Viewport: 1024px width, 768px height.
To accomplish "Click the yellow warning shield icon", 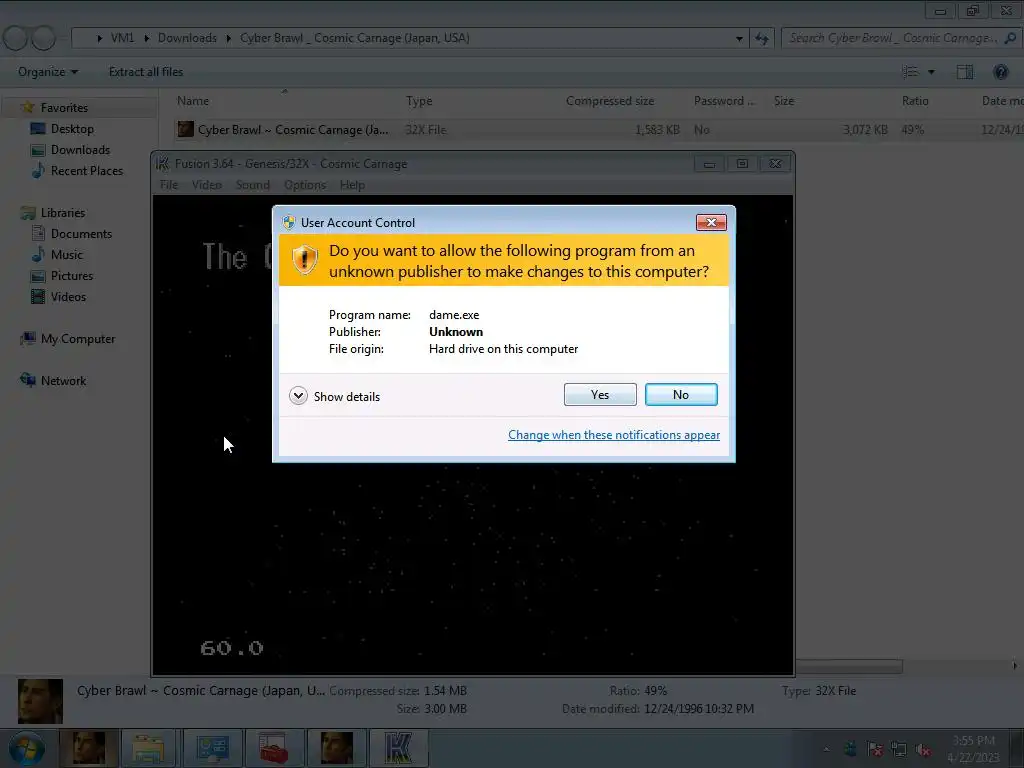I will click(304, 260).
